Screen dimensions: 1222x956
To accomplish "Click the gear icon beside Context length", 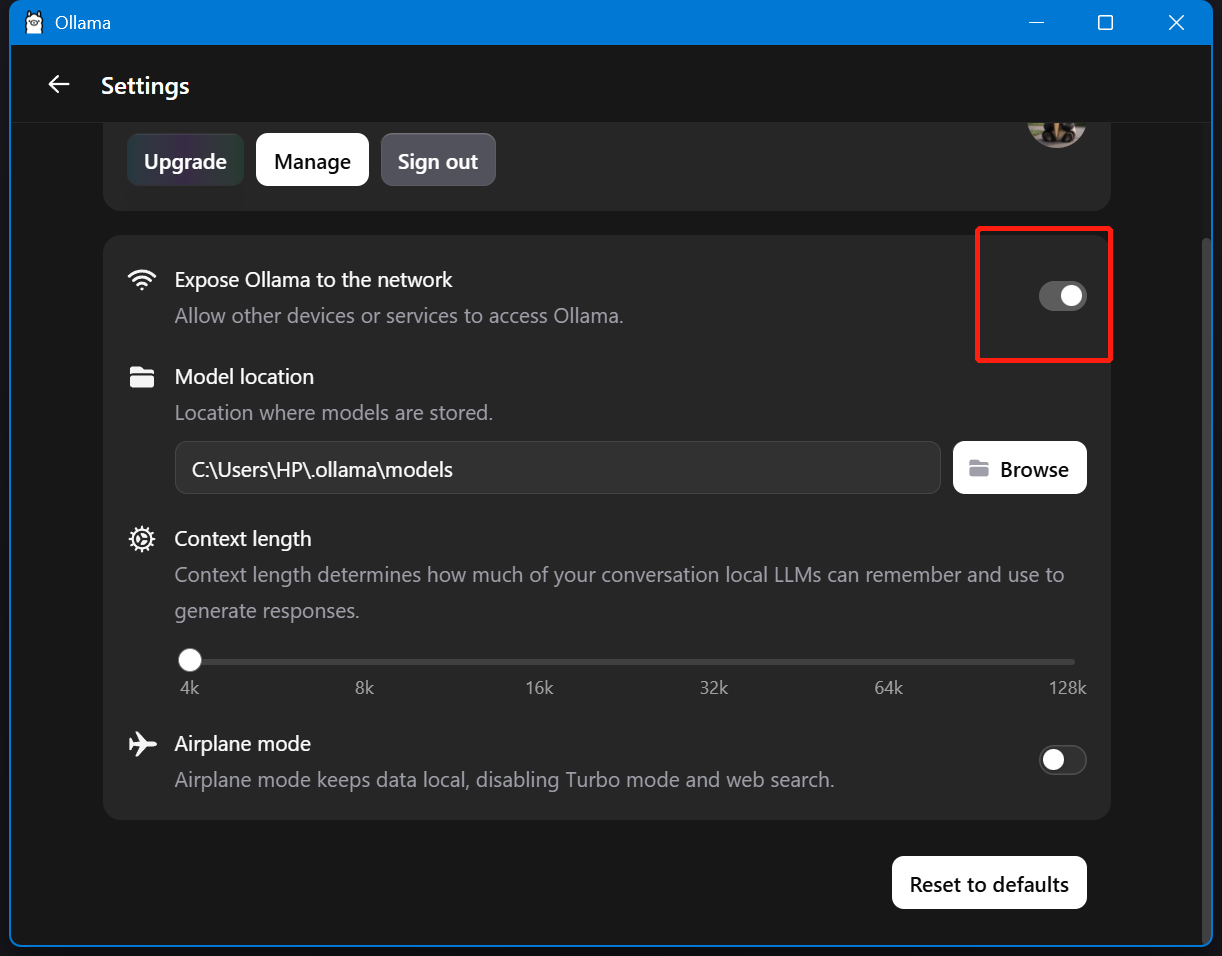I will [x=142, y=539].
